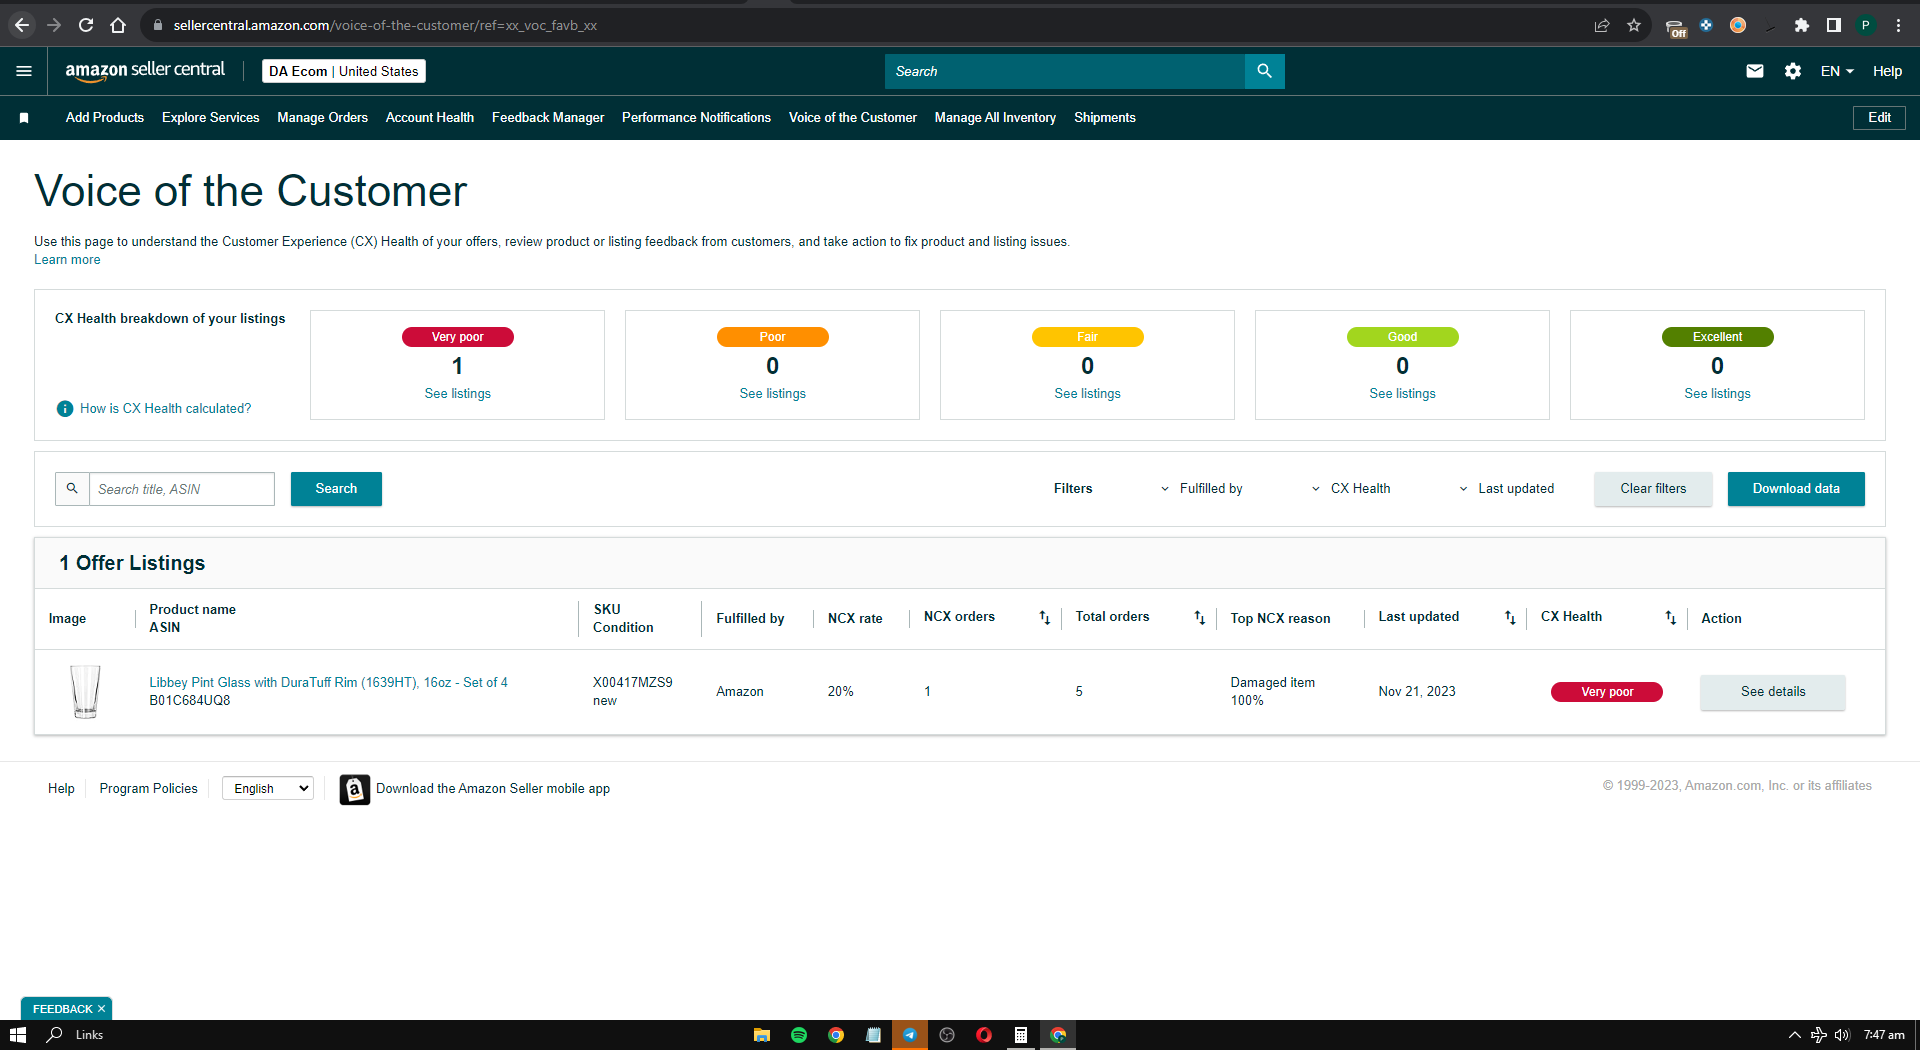Click the amazon seller central logo
The width and height of the screenshot is (1920, 1050).
pos(145,71)
